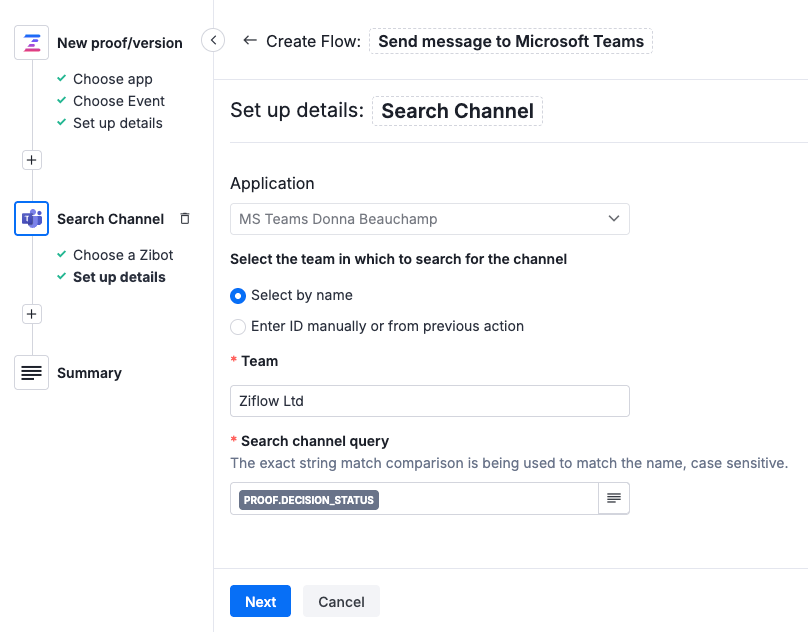Image resolution: width=808 pixels, height=632 pixels.
Task: Click the plus icon below Search Channel
Action: 31,313
